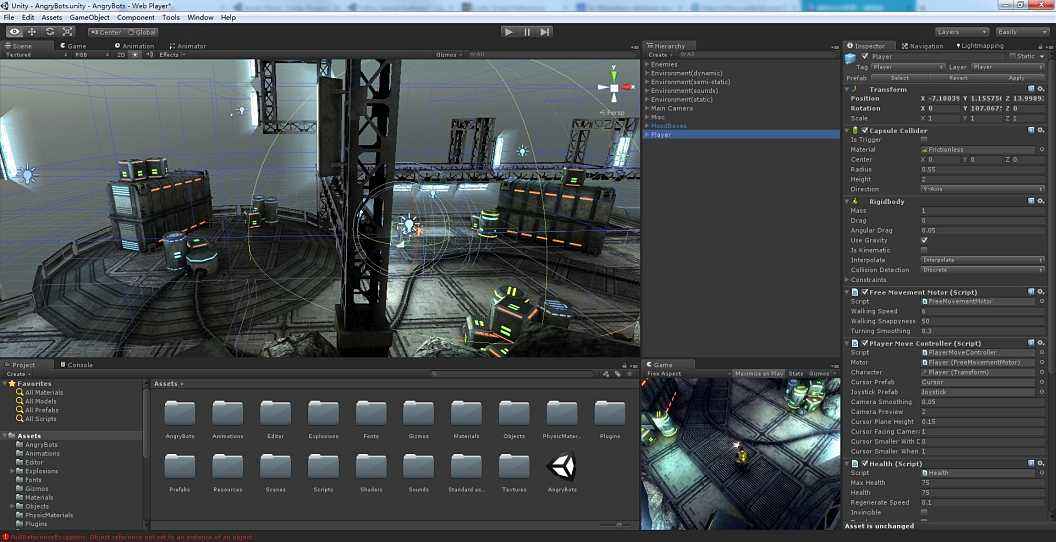
Task: Click the prefab Revert button
Action: (958, 77)
